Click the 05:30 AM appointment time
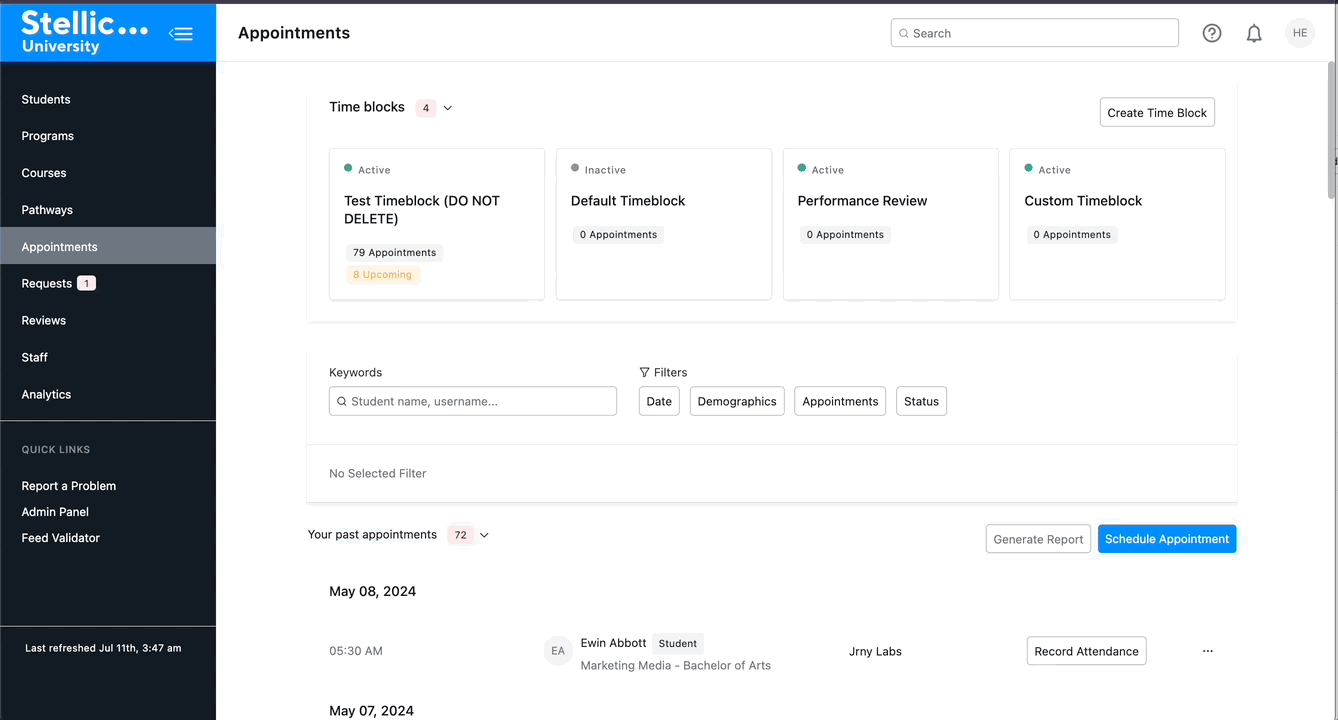The image size is (1338, 720). pos(356,651)
